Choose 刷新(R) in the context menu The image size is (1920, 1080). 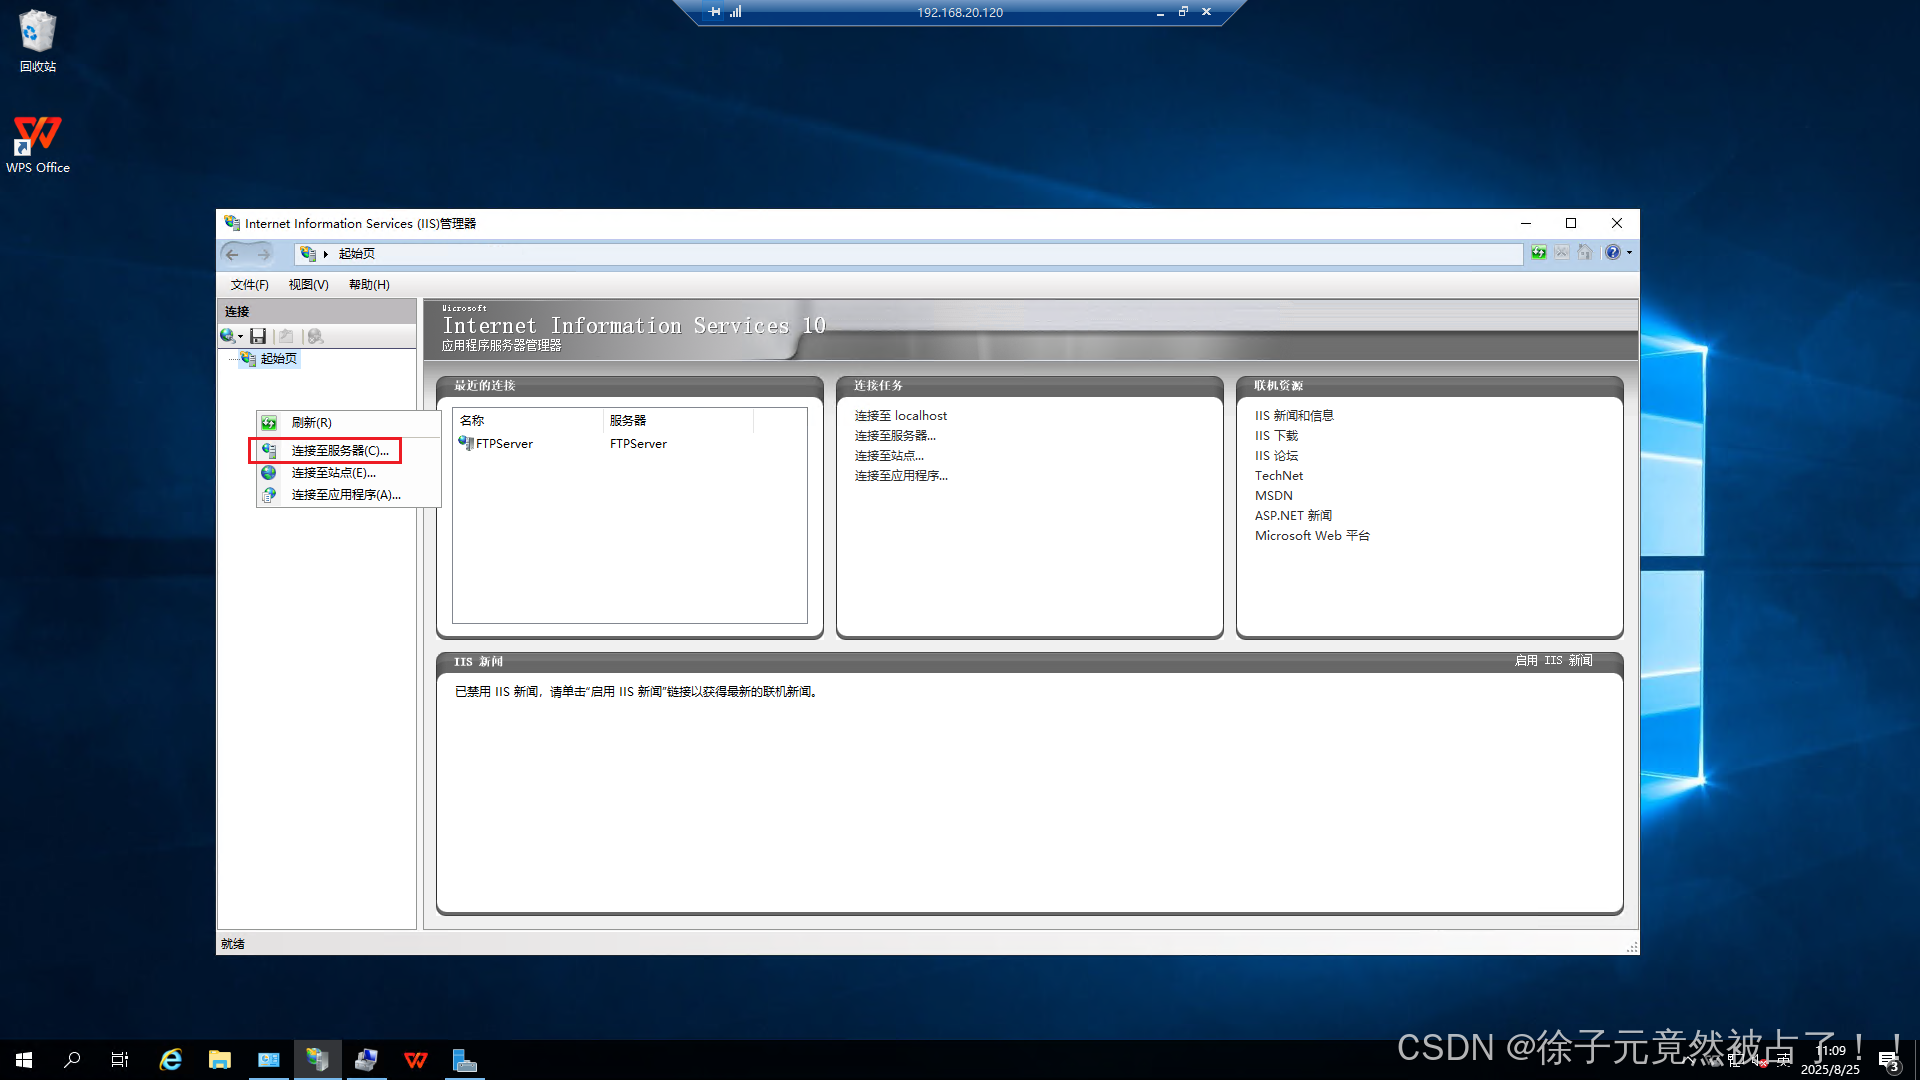pos(348,423)
